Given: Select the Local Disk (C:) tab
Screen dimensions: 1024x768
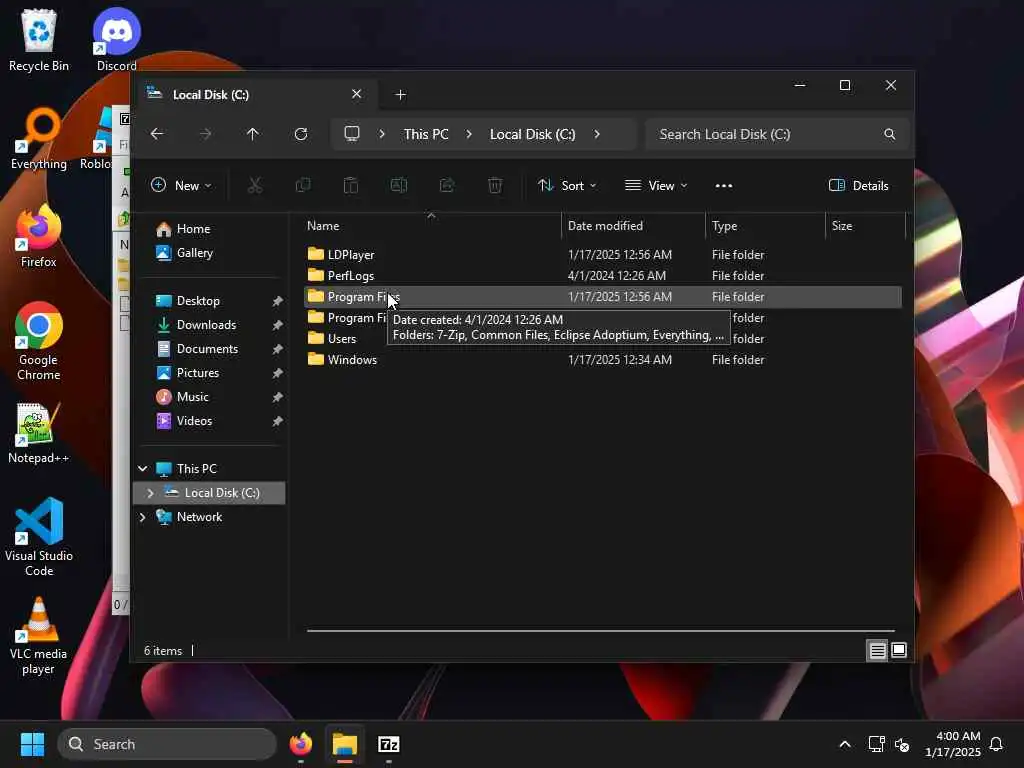Looking at the screenshot, I should pos(255,95).
